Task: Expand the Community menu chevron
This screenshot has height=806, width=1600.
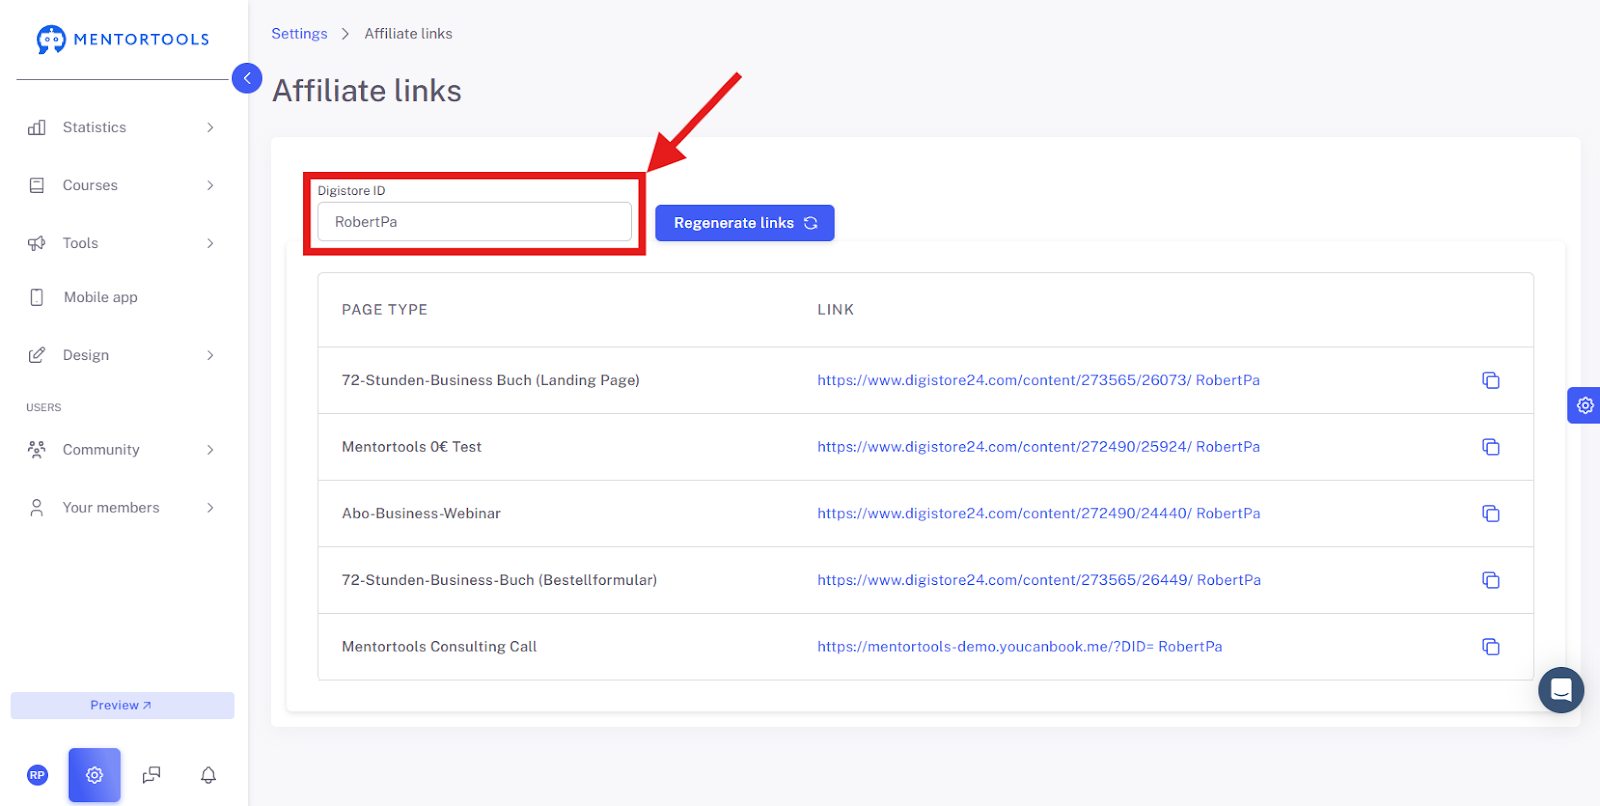Action: pyautogui.click(x=210, y=450)
